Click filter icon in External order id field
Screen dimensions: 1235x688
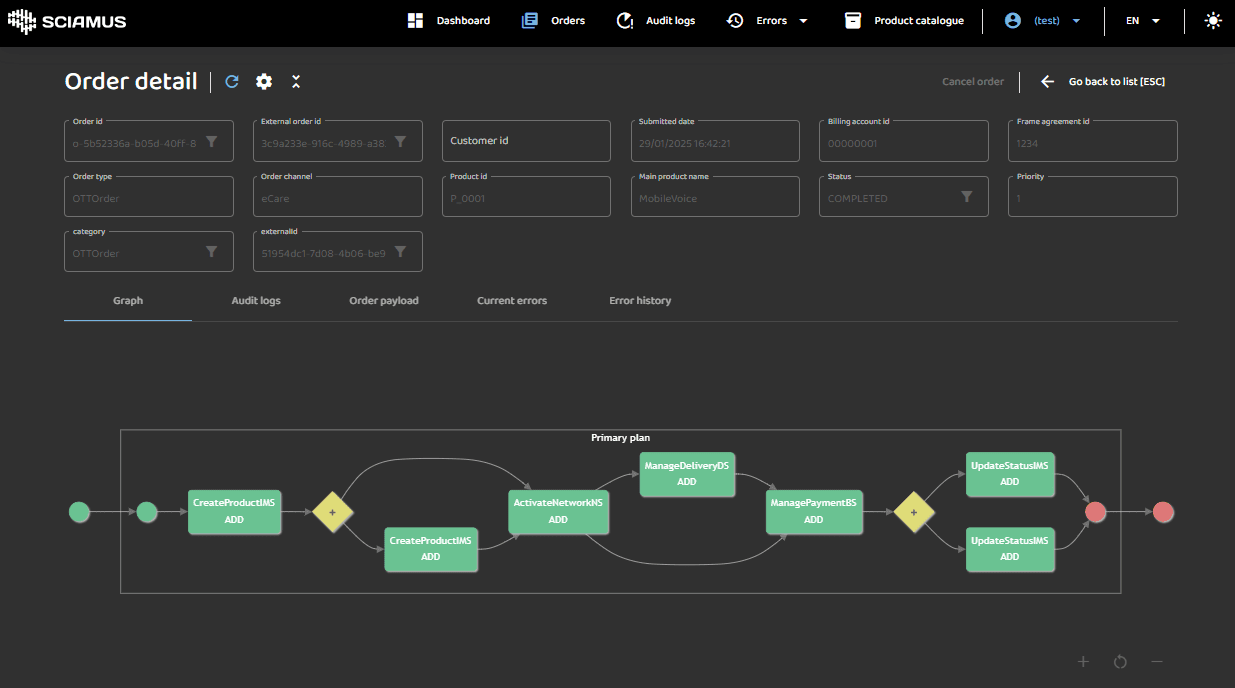[400, 142]
